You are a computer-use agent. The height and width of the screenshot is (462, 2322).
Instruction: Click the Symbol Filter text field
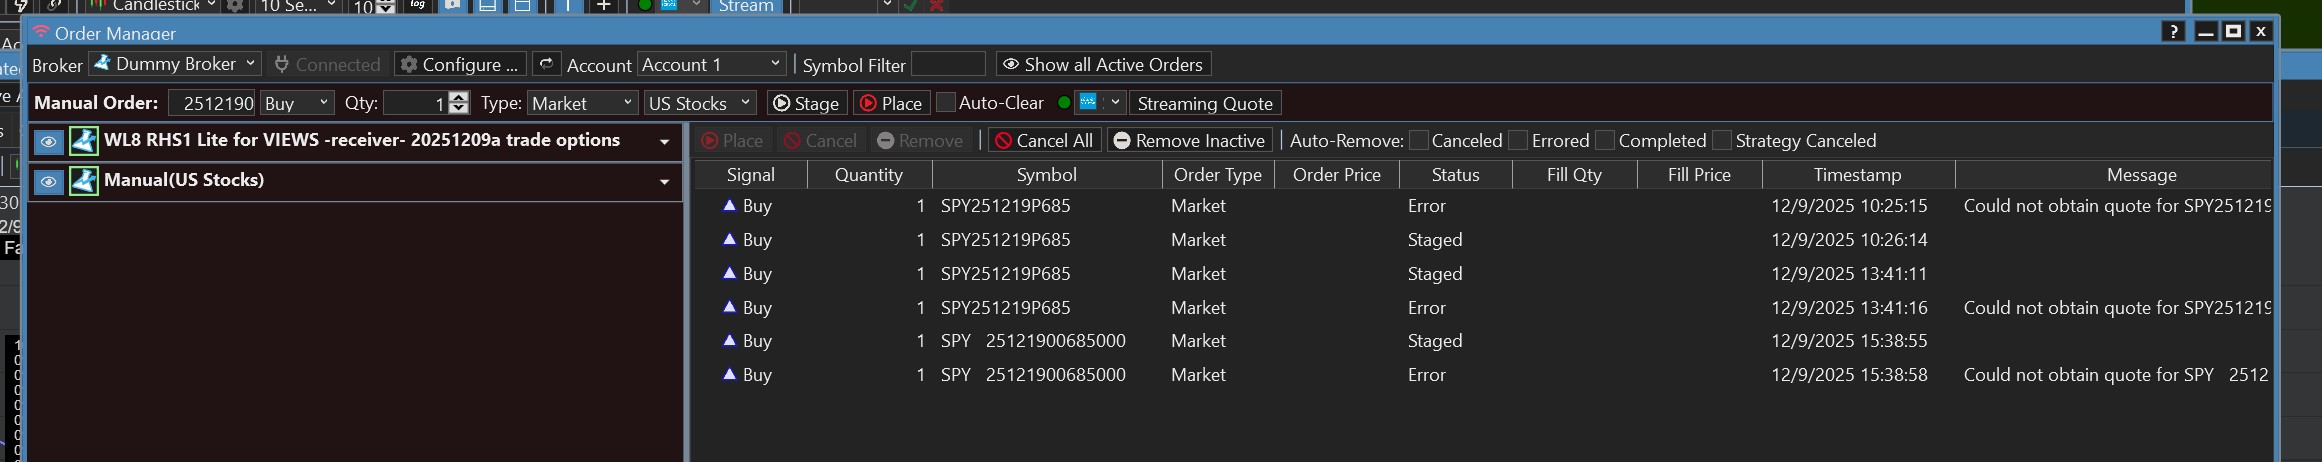click(x=948, y=64)
